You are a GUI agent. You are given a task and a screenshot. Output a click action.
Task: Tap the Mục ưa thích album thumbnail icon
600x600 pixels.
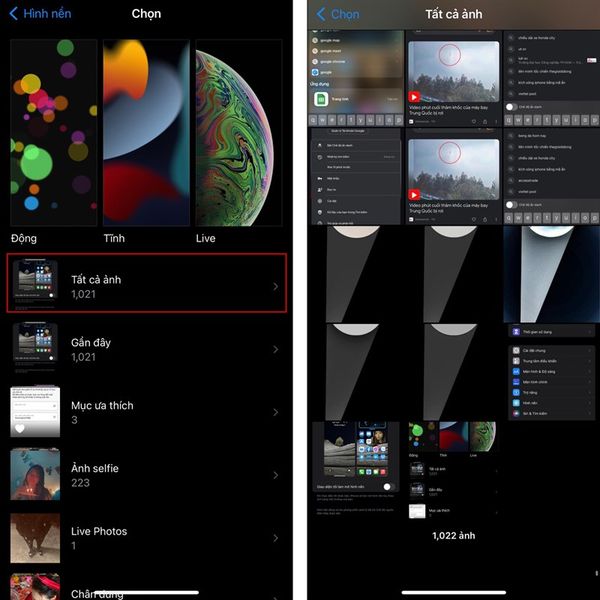click(x=35, y=412)
